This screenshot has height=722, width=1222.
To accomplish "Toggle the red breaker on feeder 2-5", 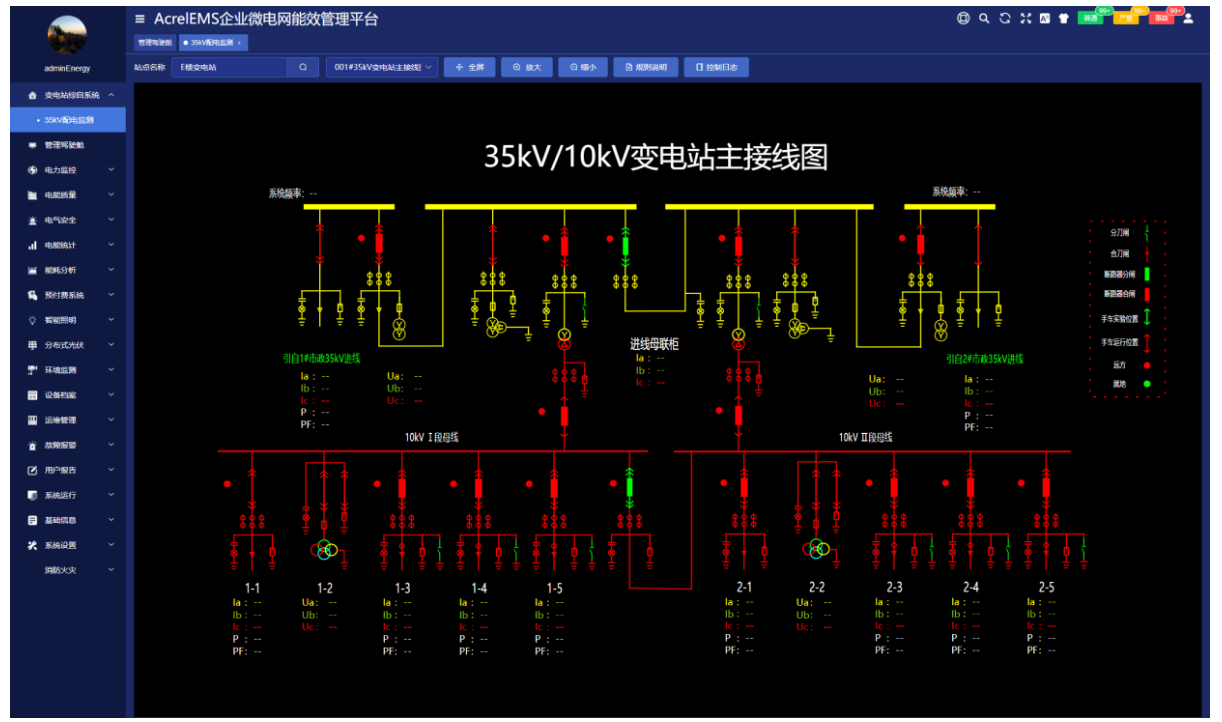I will coord(1046,487).
